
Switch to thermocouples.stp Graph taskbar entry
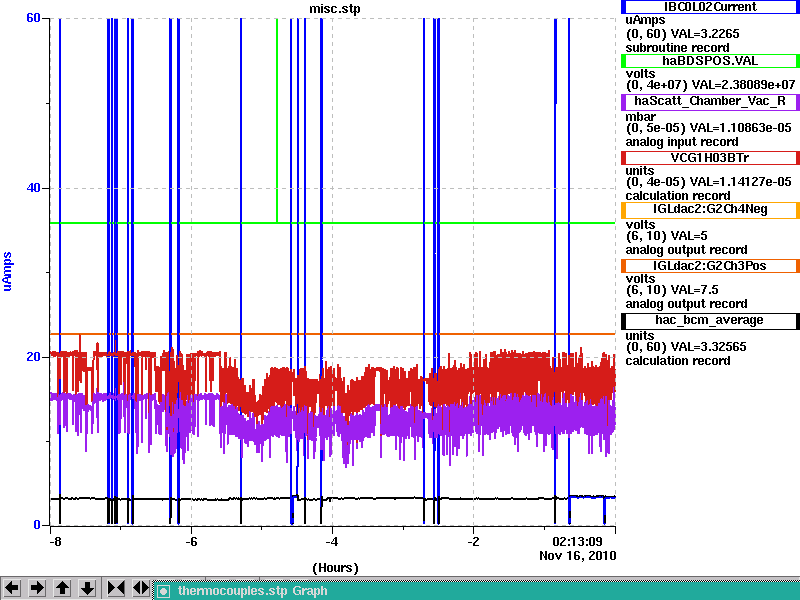[477, 591]
